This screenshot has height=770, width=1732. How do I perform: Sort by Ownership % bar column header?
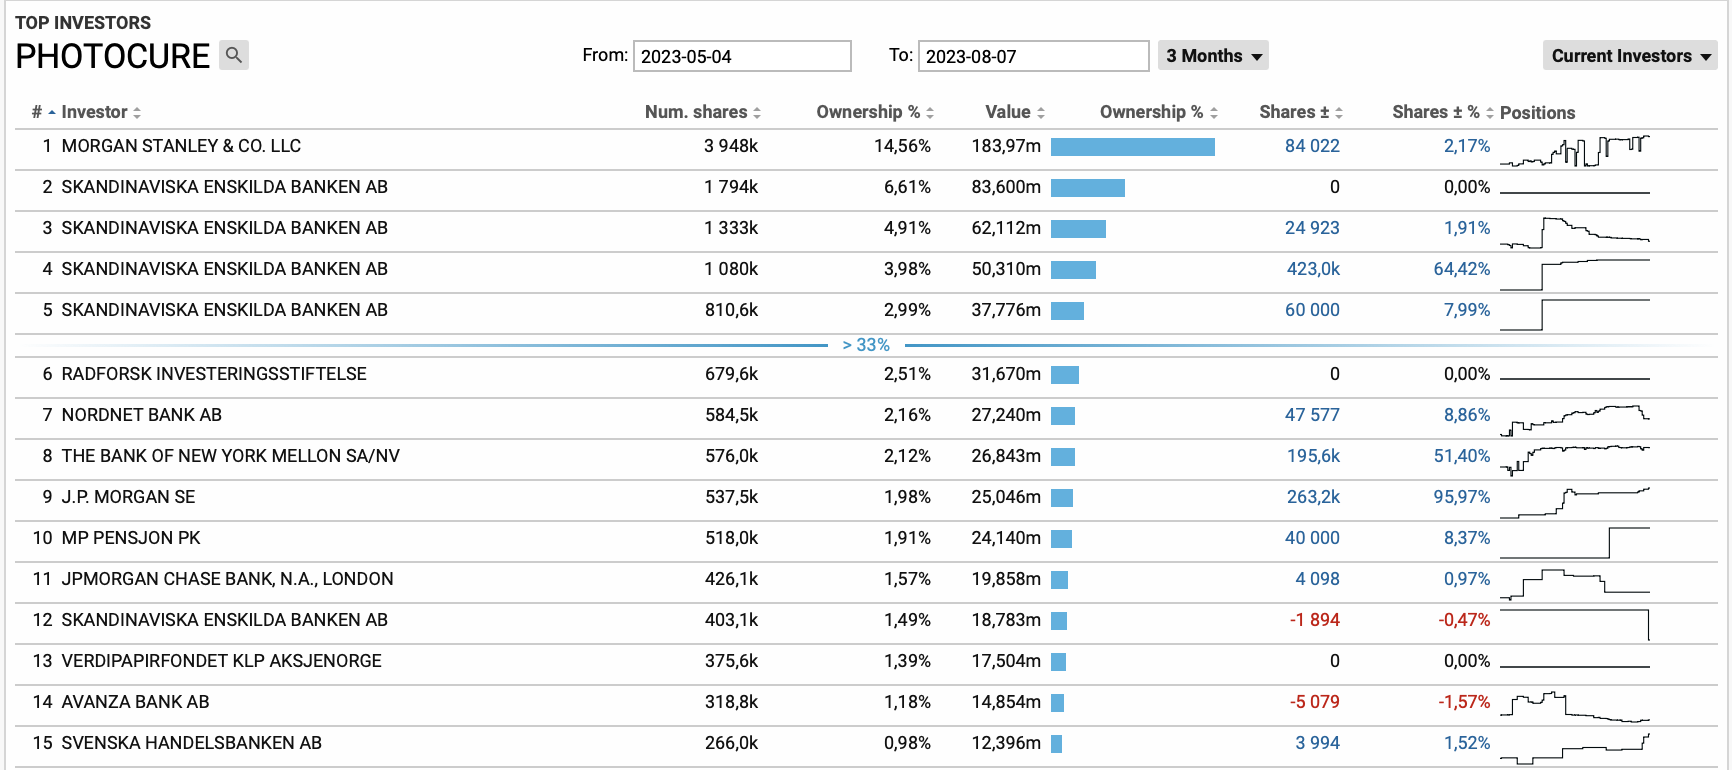click(1159, 112)
